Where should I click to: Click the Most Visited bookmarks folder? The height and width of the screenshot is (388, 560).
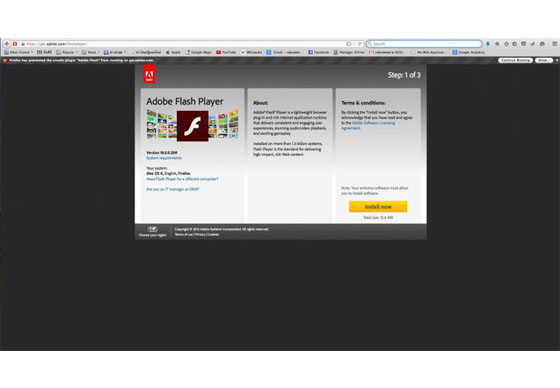[x=18, y=52]
